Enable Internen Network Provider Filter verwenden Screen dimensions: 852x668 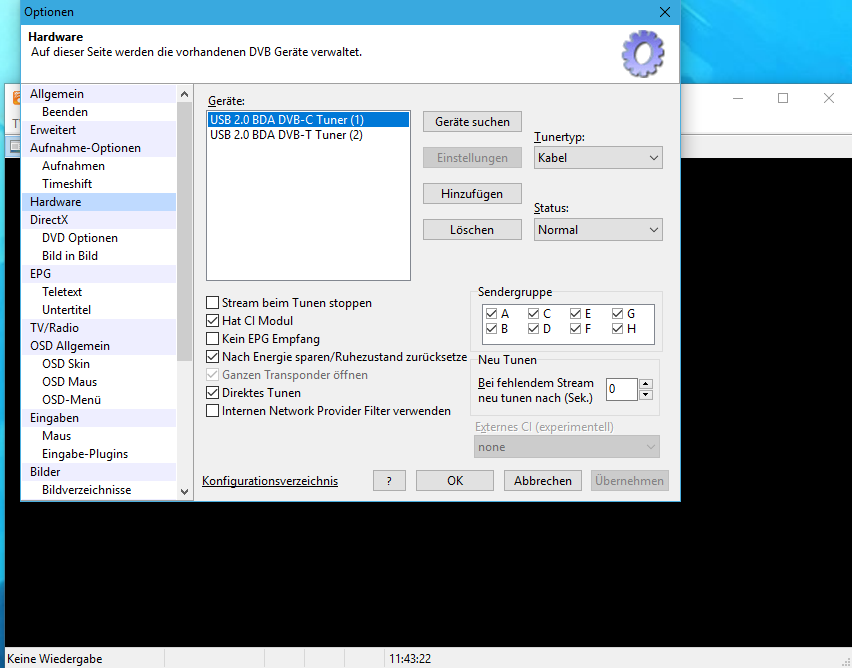[x=212, y=410]
